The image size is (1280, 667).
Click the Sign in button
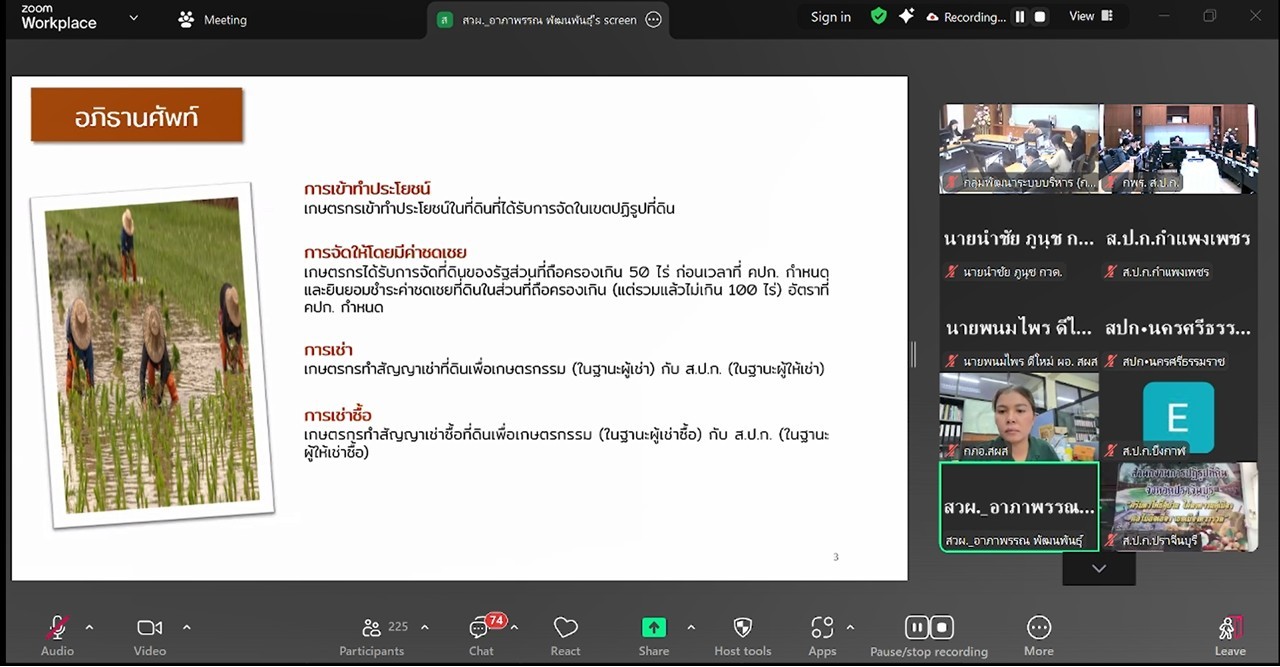830,17
